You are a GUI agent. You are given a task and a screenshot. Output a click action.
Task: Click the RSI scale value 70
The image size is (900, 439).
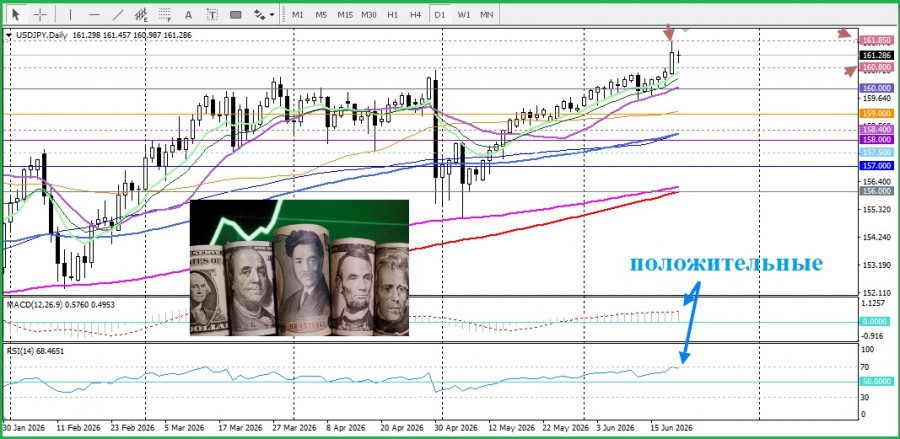tap(867, 367)
